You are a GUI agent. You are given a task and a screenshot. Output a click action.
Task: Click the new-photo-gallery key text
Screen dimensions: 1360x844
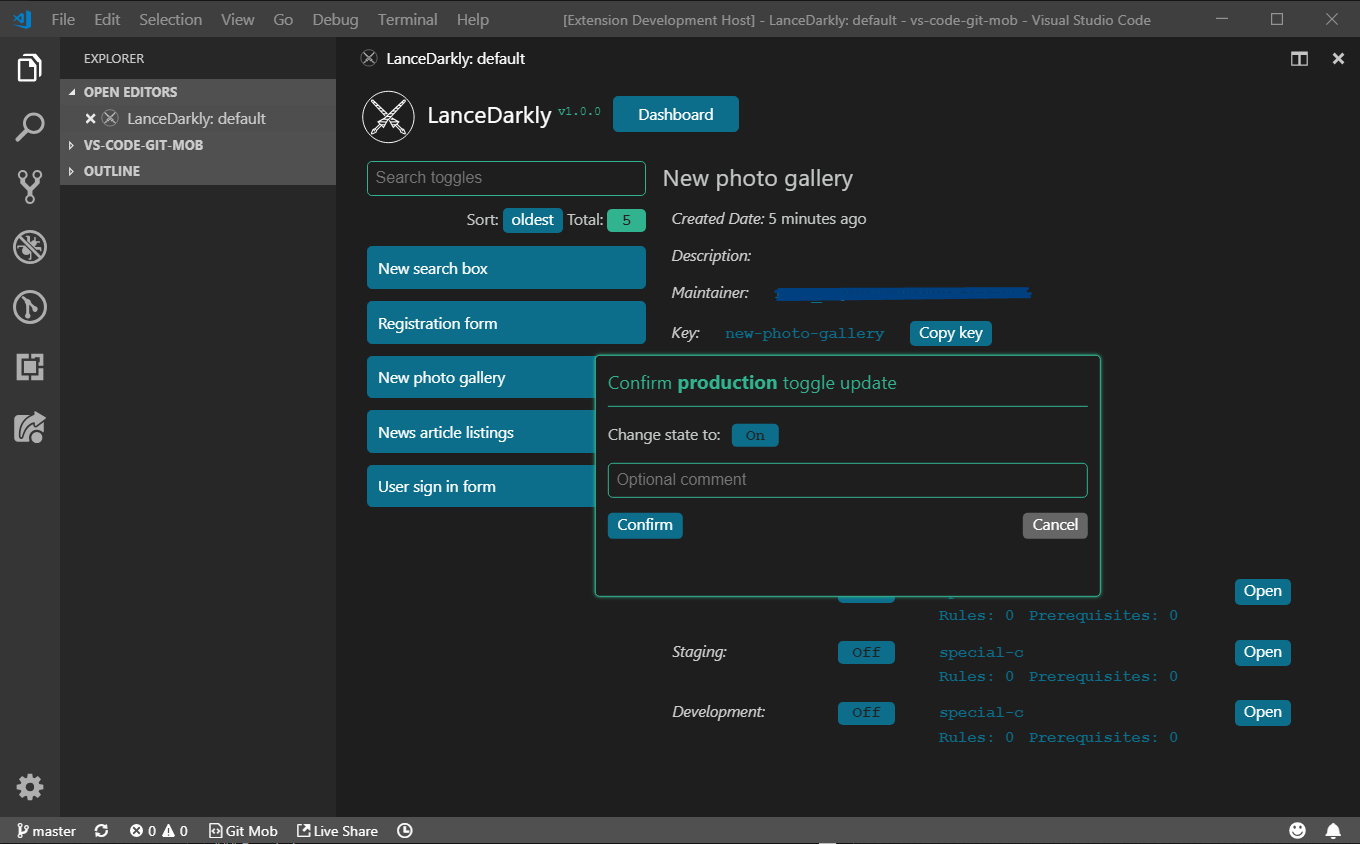coord(805,334)
